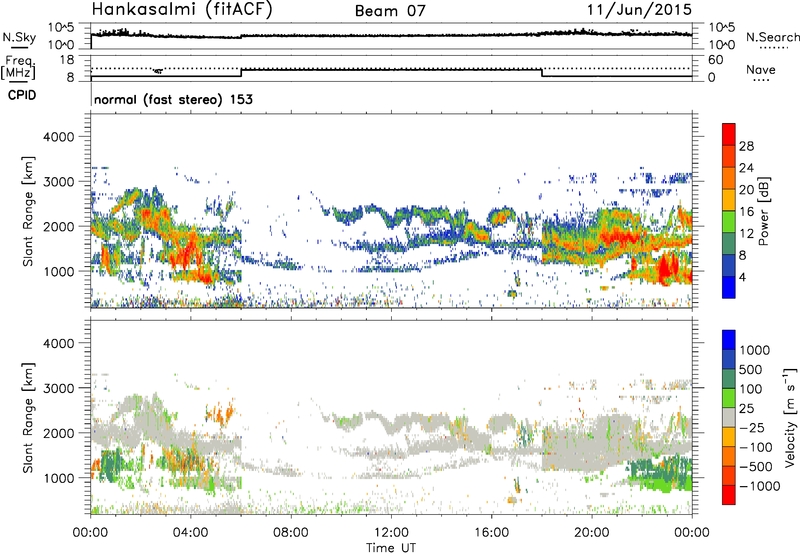Click the 'Velocity [m s-1]' colorbar label
This screenshot has width=800, height=554.
pos(790,418)
